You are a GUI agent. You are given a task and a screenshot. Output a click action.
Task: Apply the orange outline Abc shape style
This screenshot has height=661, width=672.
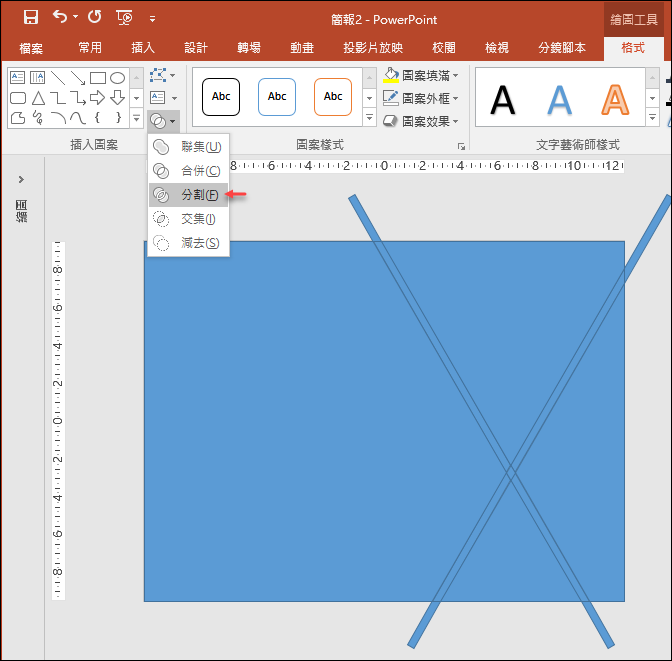tap(333, 97)
